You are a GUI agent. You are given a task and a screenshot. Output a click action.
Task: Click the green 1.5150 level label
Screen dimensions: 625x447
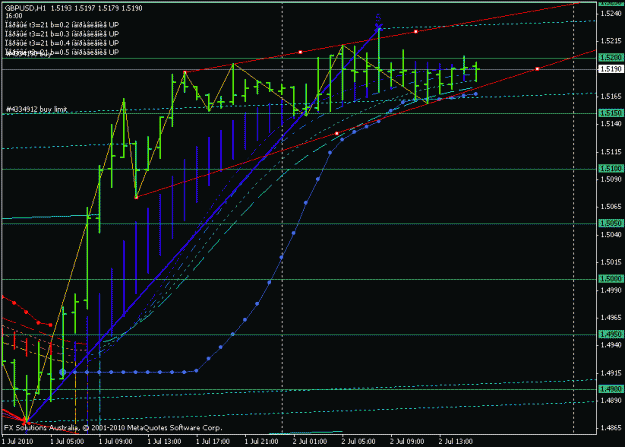(611, 113)
